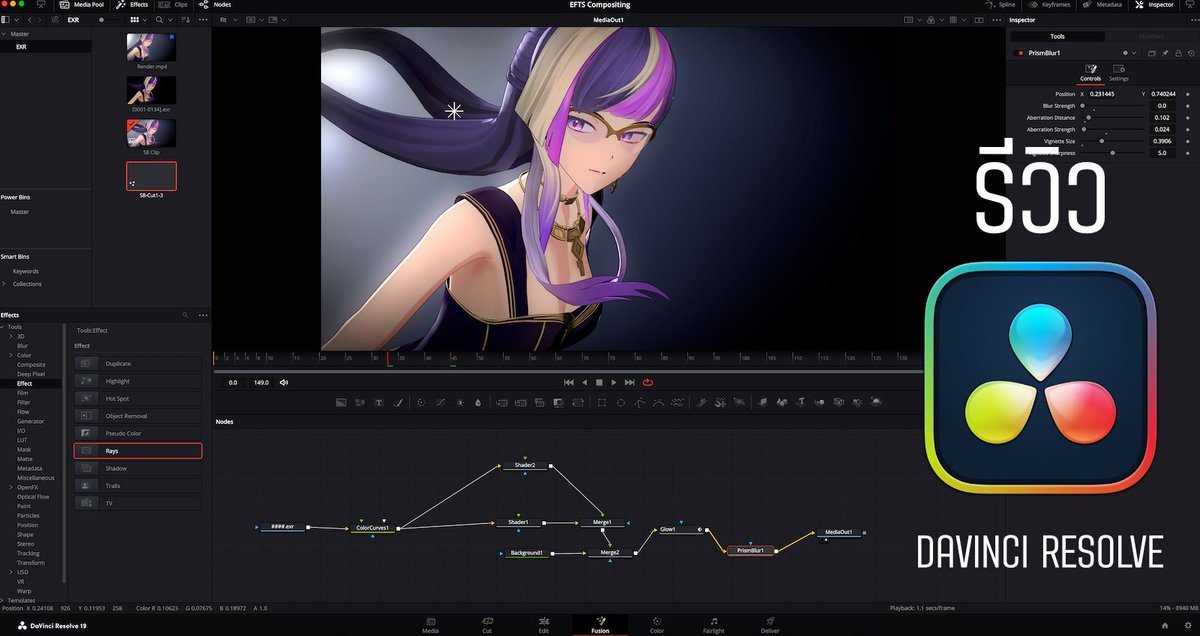
Task: Add a Polygon mask from the toolbar
Action: click(640, 401)
